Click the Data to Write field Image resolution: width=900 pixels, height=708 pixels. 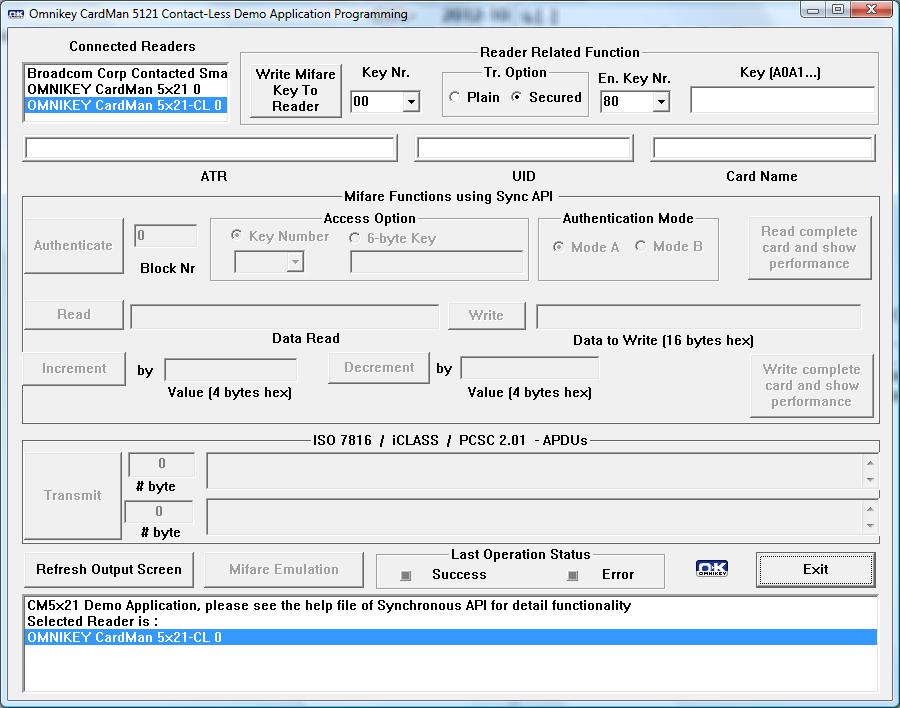click(699, 316)
